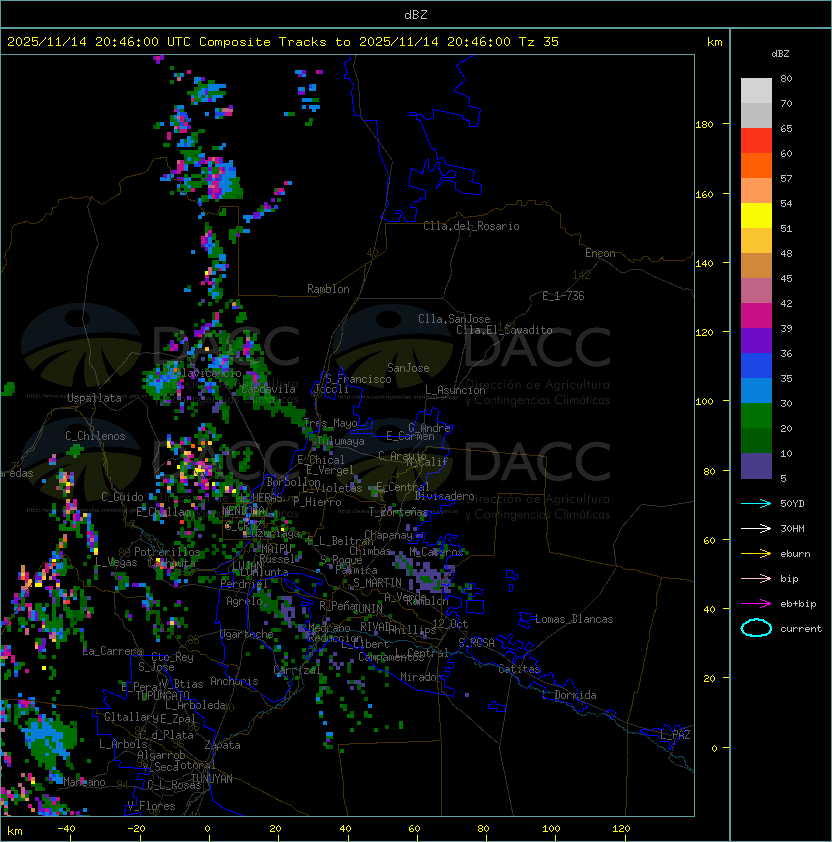Click the timestamp header text line

(283, 42)
